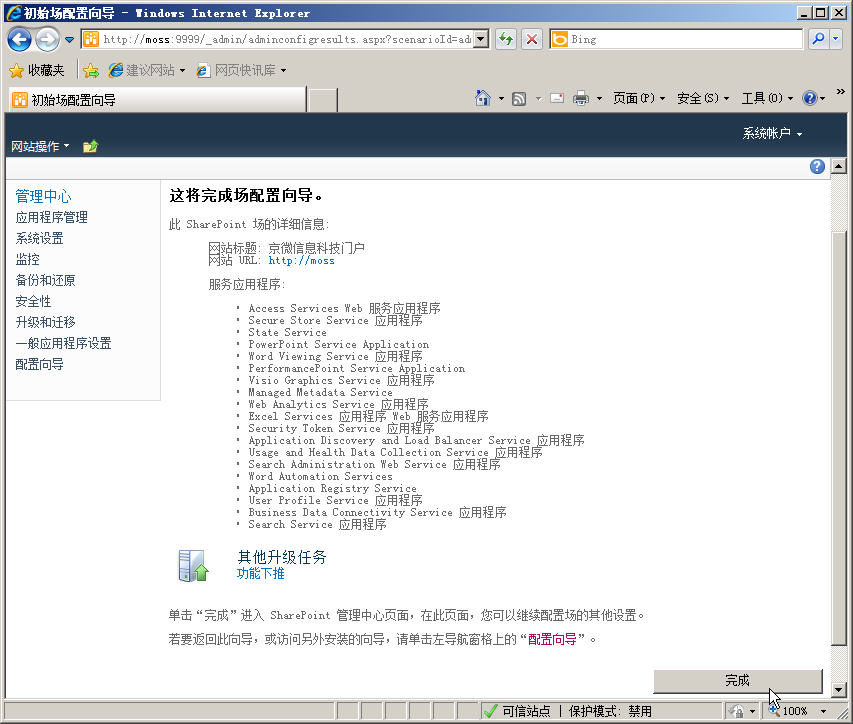Click the red Stop loading icon

click(532, 39)
